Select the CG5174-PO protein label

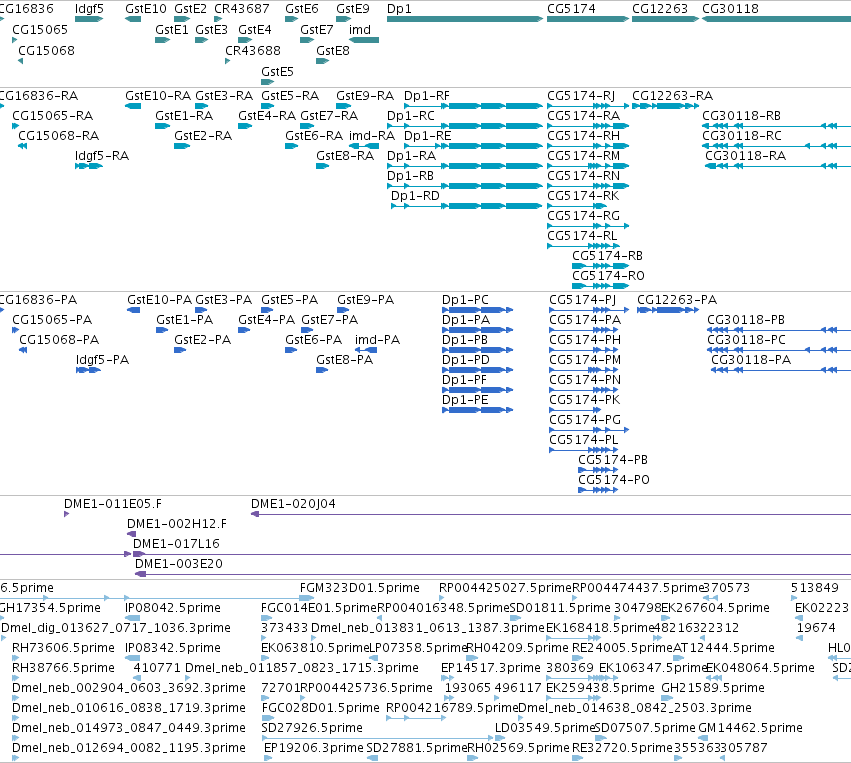coord(614,479)
